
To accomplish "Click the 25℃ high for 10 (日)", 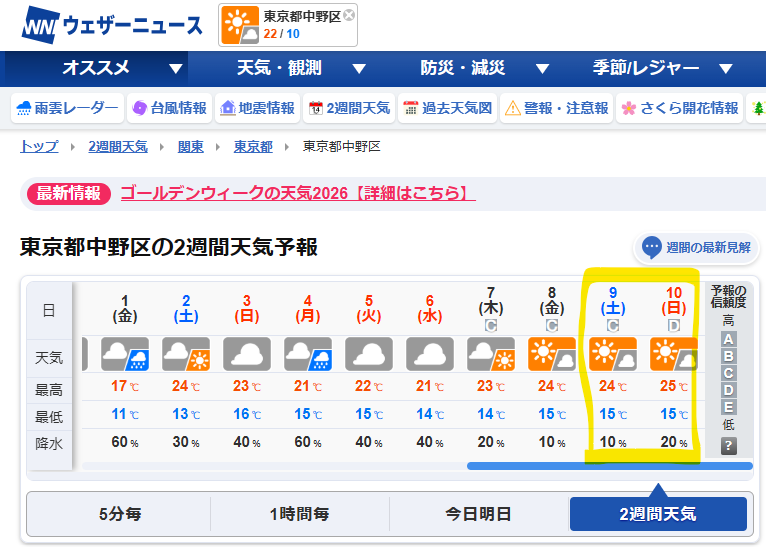I will [x=674, y=386].
